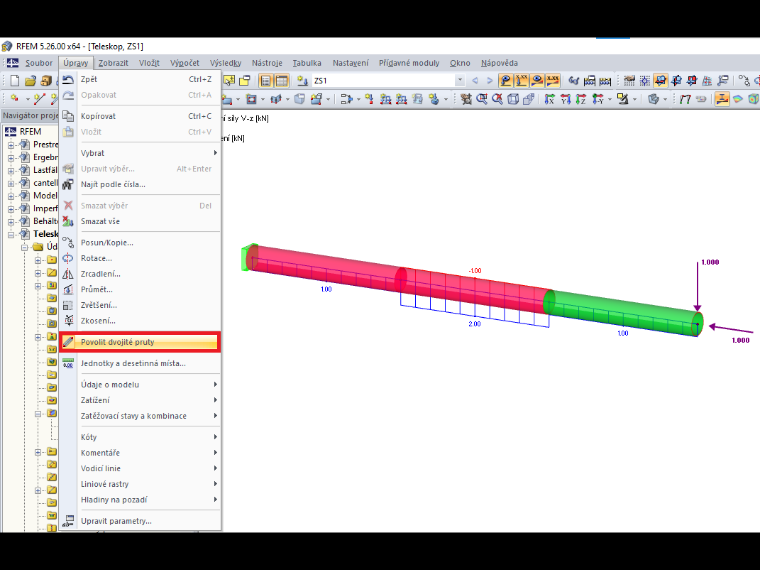
Task: Toggle the x.xx result values icon
Action: pos(553,80)
